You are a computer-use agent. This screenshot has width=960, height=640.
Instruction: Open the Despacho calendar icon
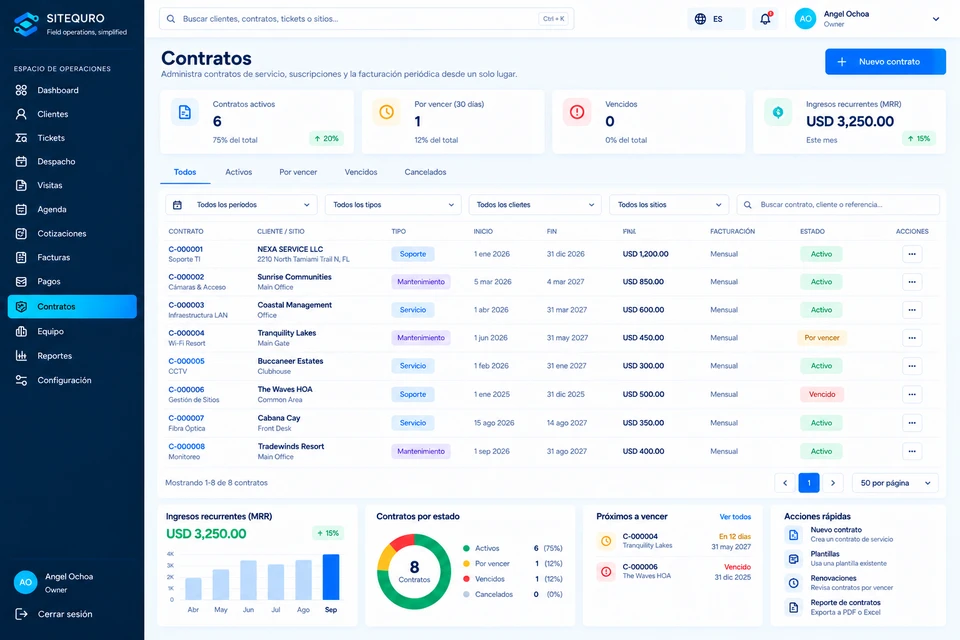tap(21, 162)
